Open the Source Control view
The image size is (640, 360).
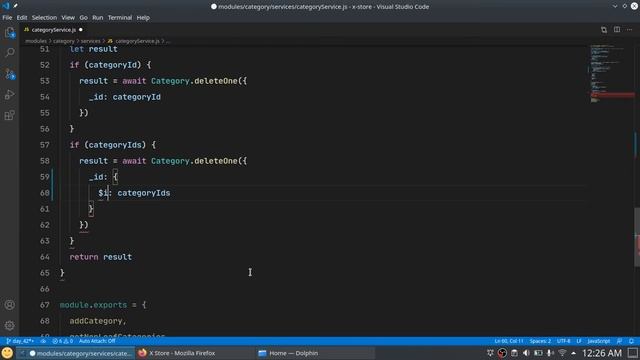[x=10, y=74]
